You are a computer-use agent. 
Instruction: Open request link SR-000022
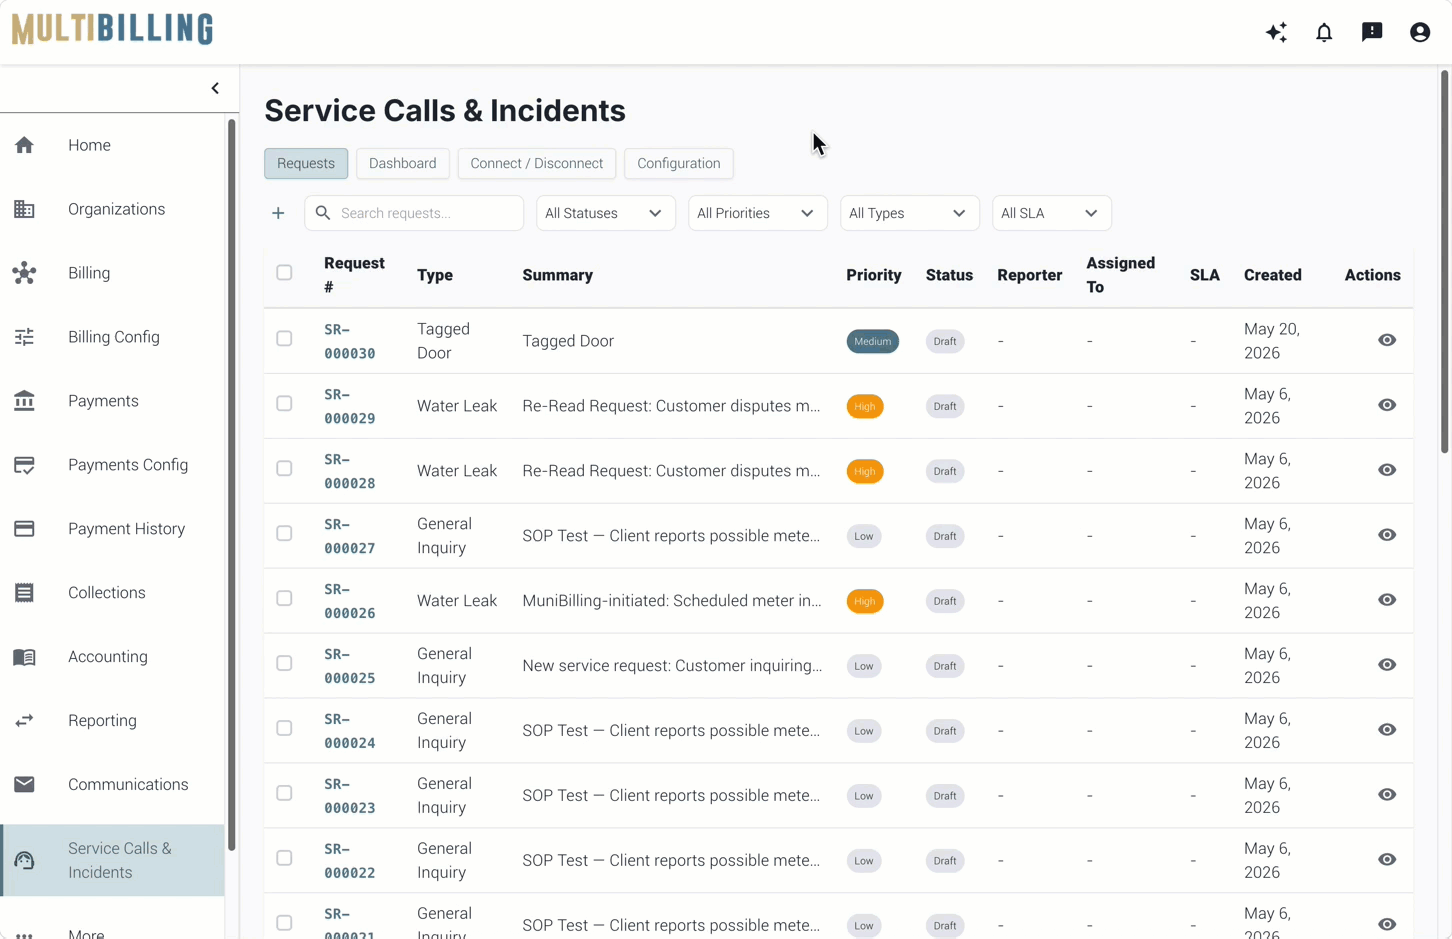pyautogui.click(x=349, y=861)
